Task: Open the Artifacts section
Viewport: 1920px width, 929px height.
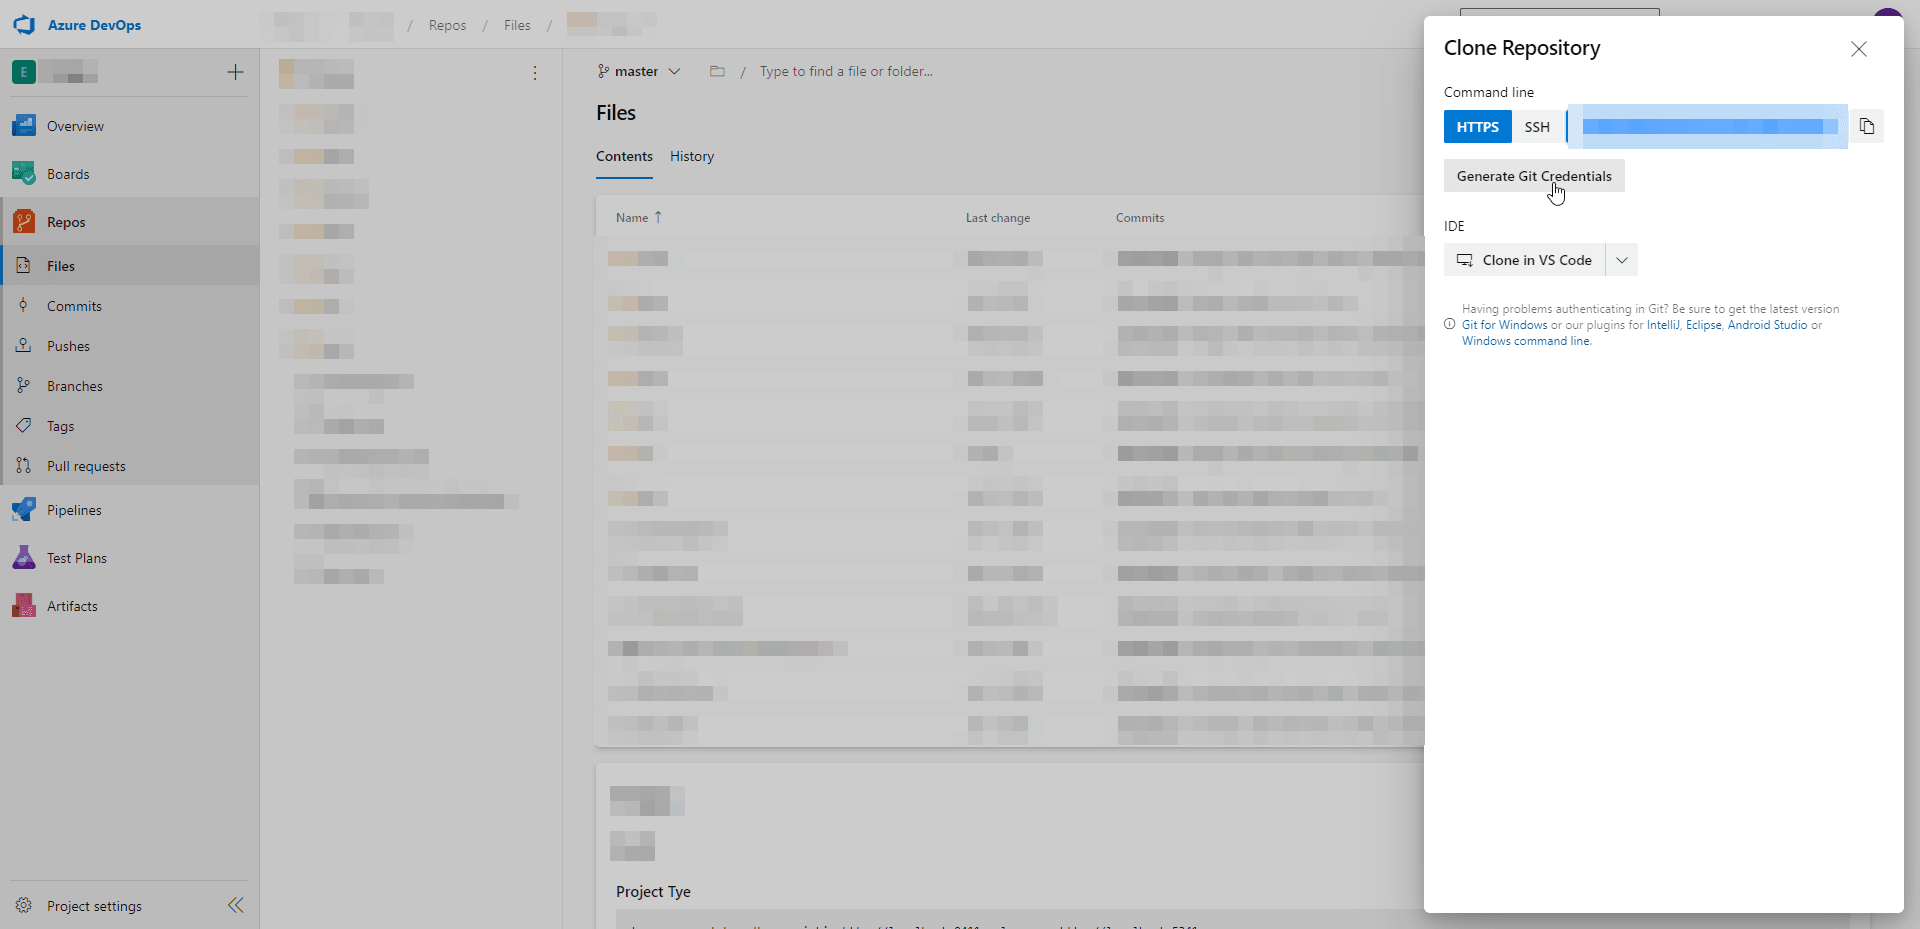Action: click(x=71, y=605)
